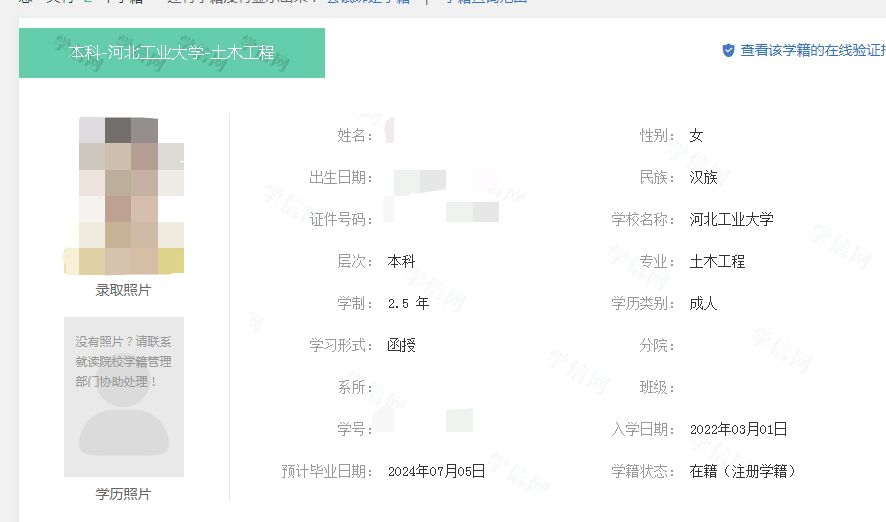
Task: Click the 学籍状态 field label
Action: pos(642,471)
